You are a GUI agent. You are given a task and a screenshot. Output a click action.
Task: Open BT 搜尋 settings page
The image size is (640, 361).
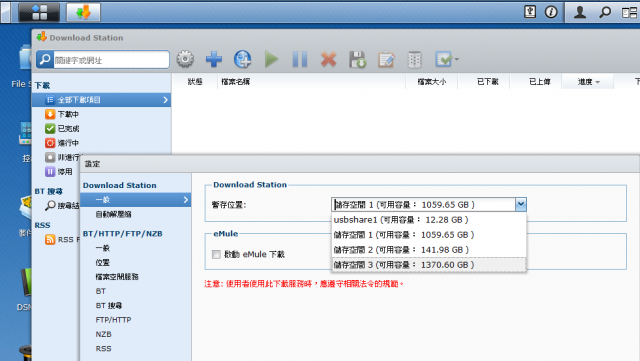pos(109,305)
